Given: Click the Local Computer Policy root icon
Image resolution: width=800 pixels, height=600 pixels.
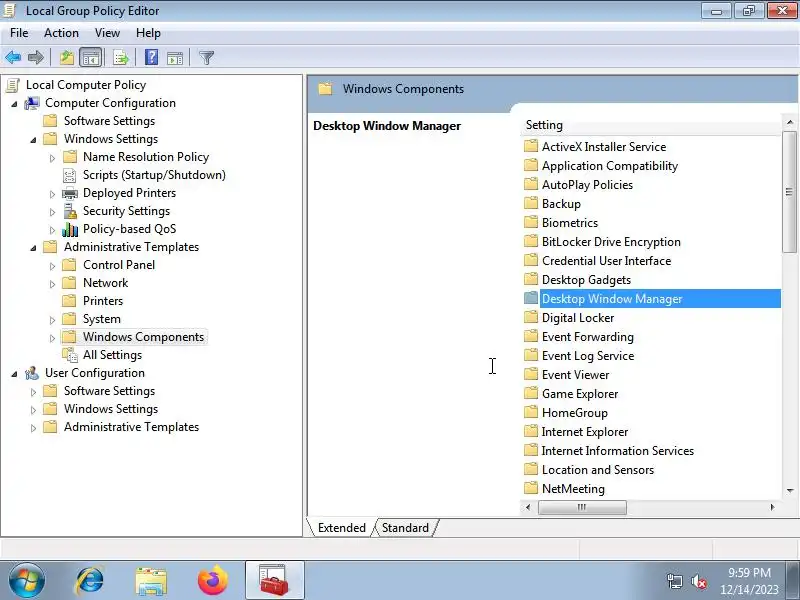Looking at the screenshot, I should point(13,85).
